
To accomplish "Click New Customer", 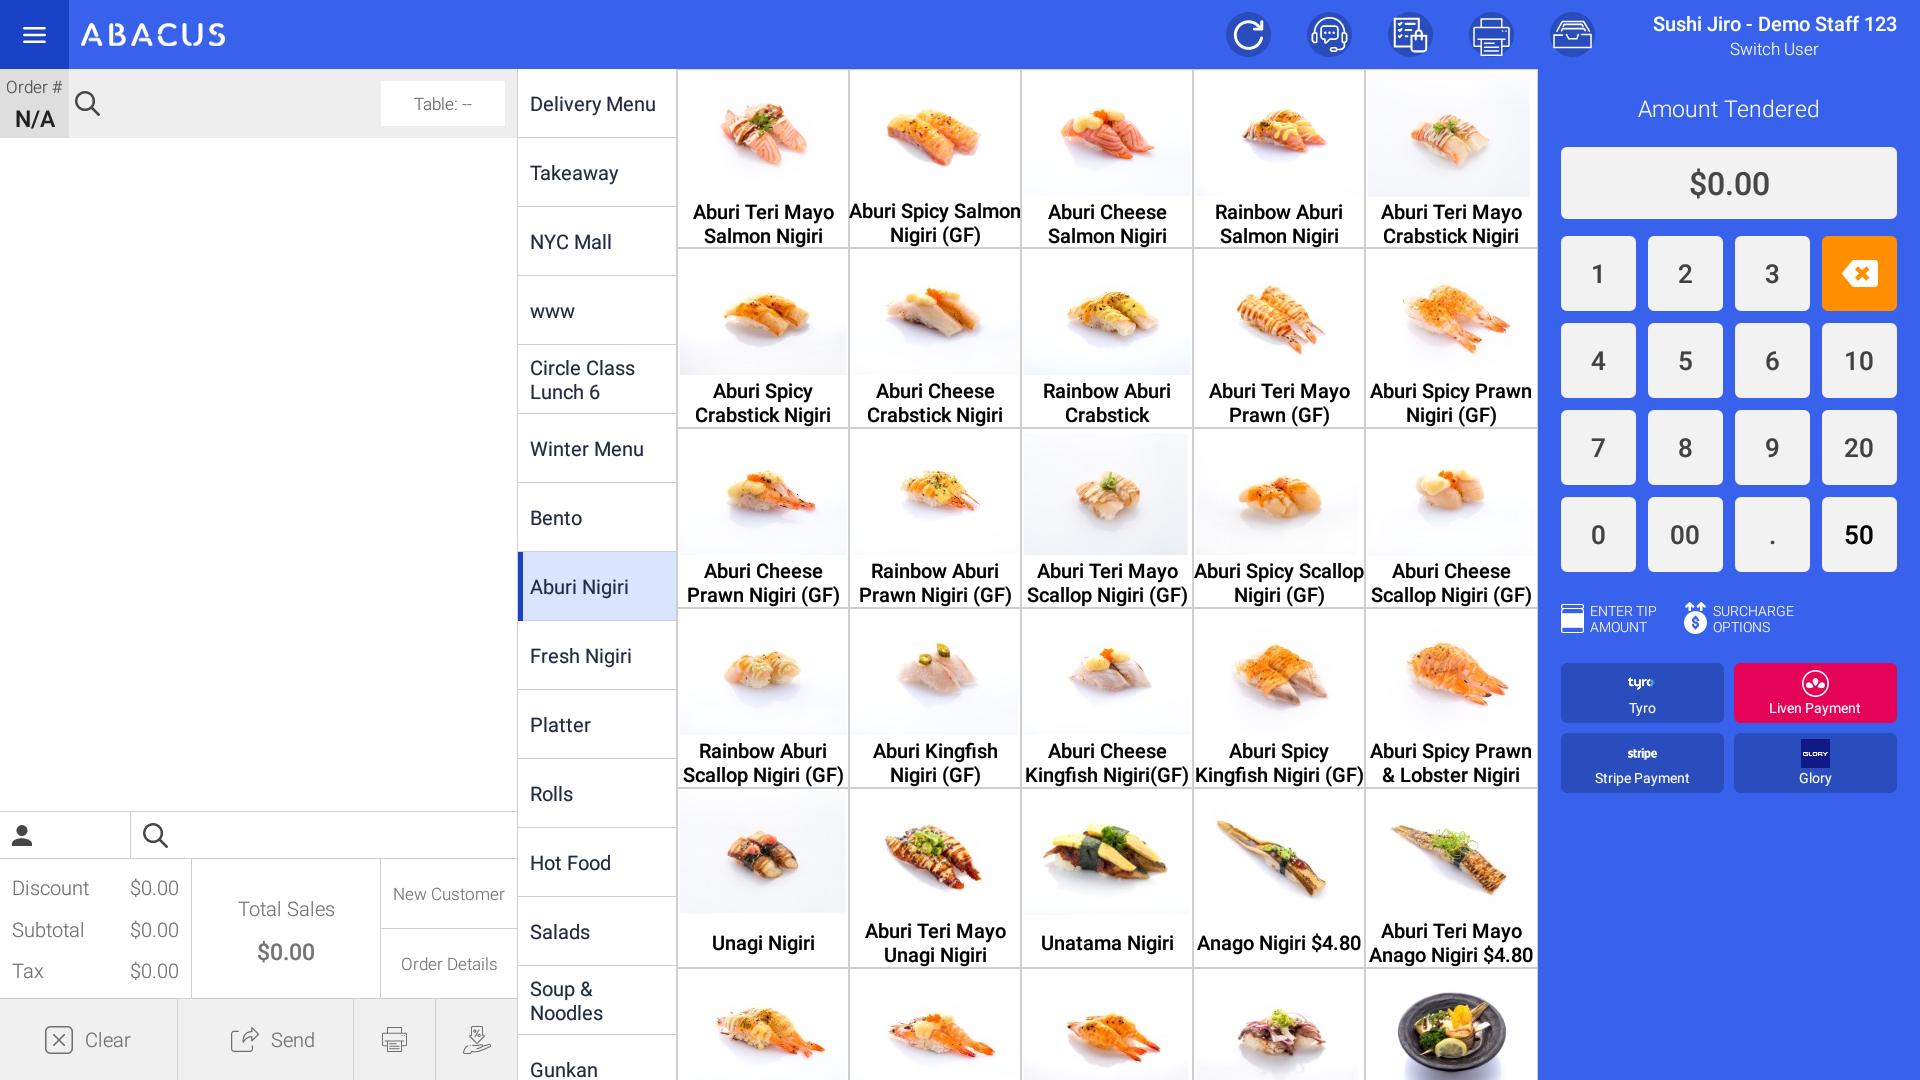I will tap(448, 894).
